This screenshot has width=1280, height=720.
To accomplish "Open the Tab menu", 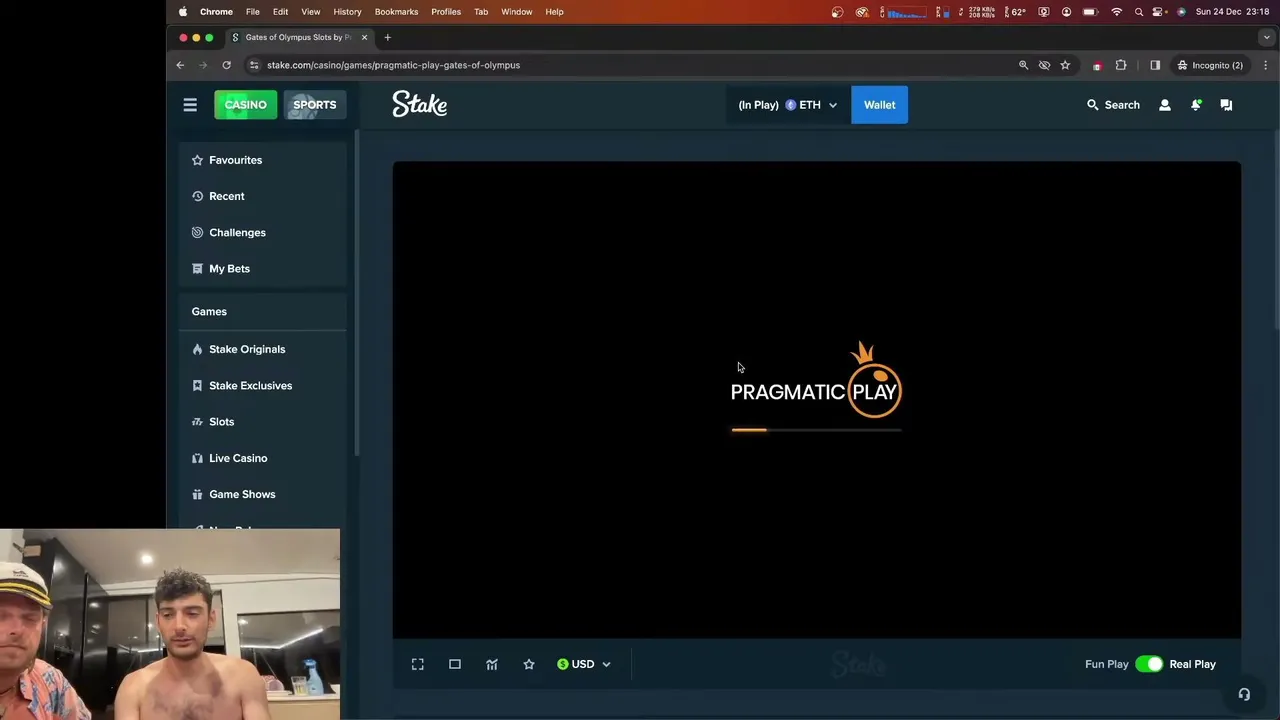I will [481, 12].
